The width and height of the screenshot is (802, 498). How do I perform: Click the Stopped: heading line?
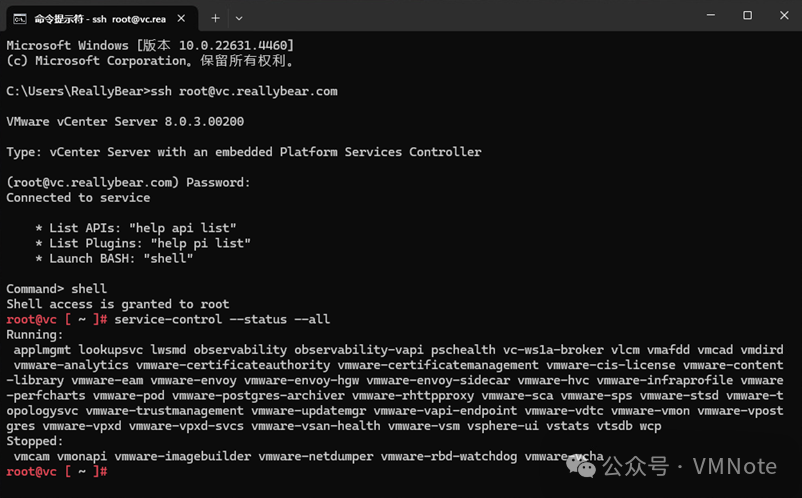(35, 441)
